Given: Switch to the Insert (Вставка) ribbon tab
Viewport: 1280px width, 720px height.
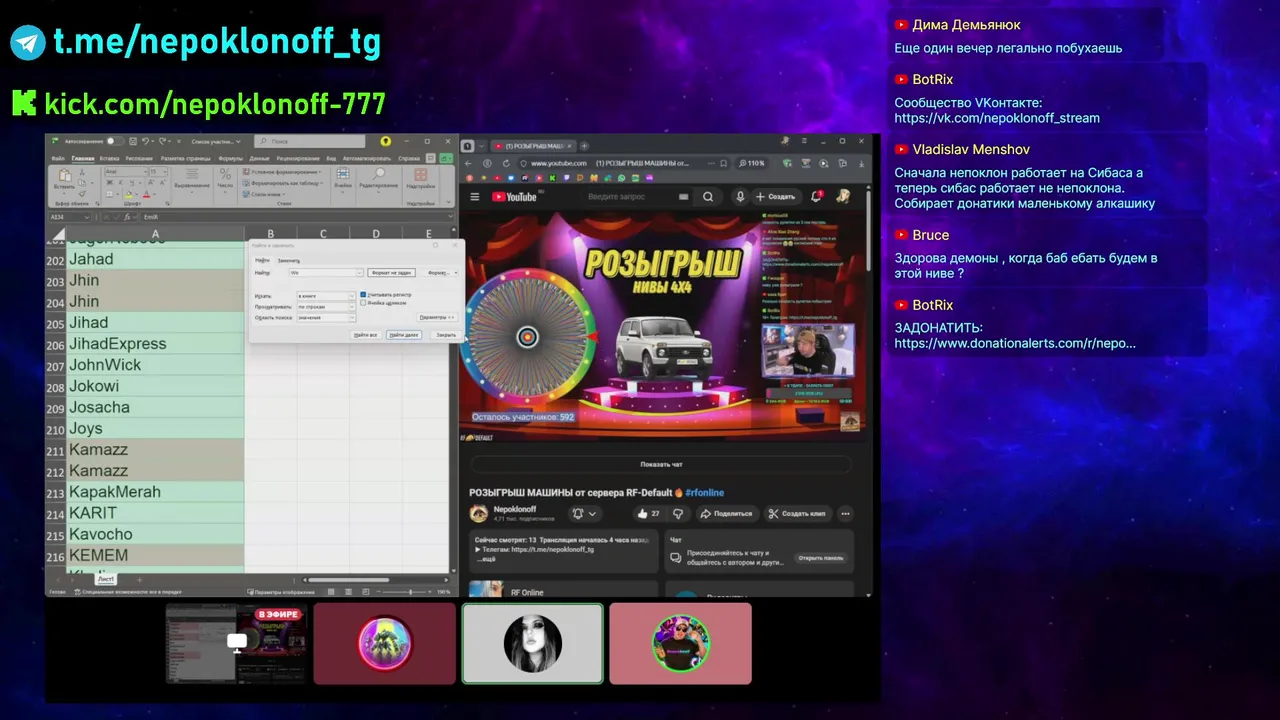Looking at the screenshot, I should [x=109, y=159].
